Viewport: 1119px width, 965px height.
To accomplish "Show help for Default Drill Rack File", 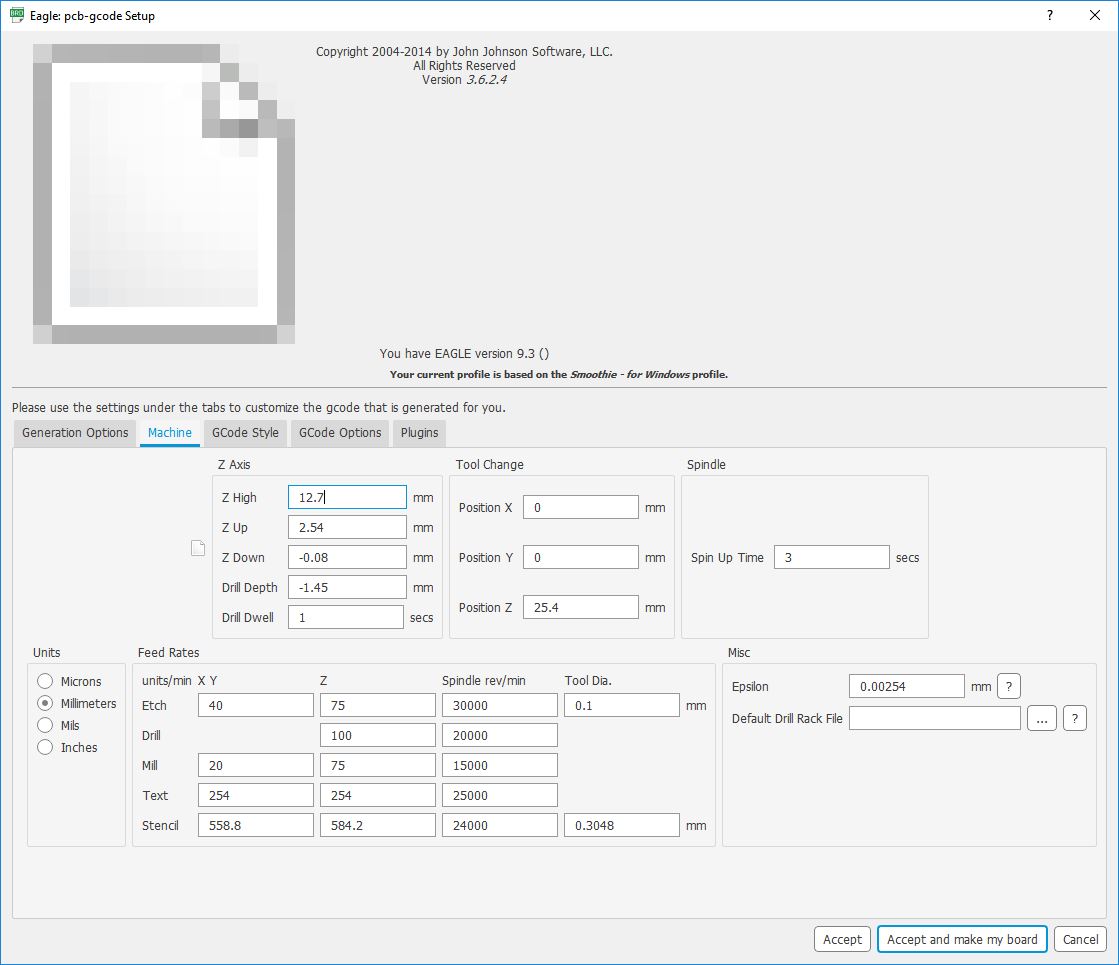I will [x=1075, y=719].
